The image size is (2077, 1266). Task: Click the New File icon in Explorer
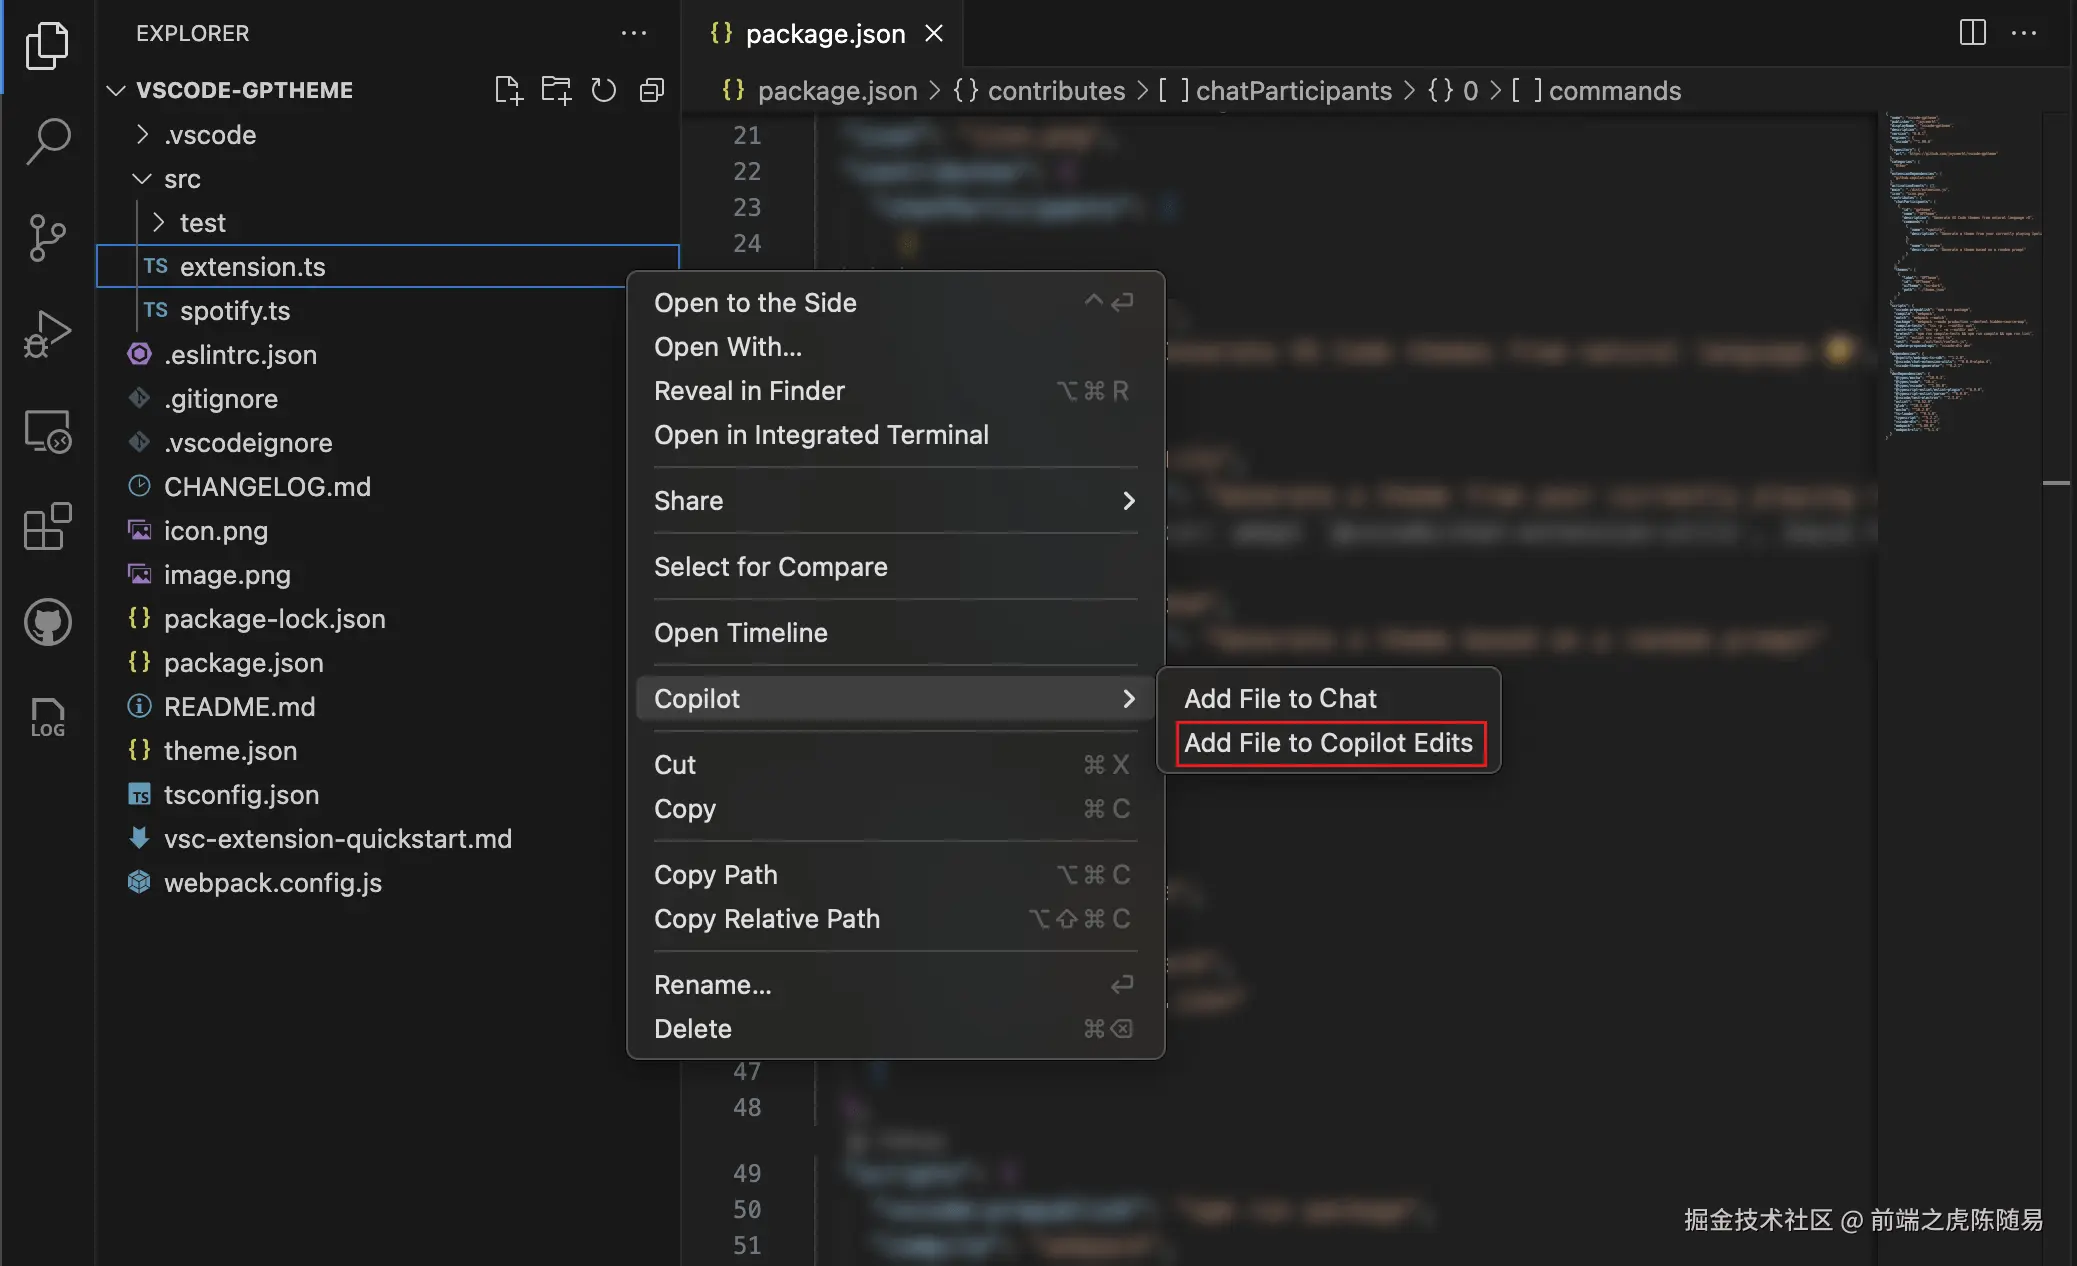[508, 90]
